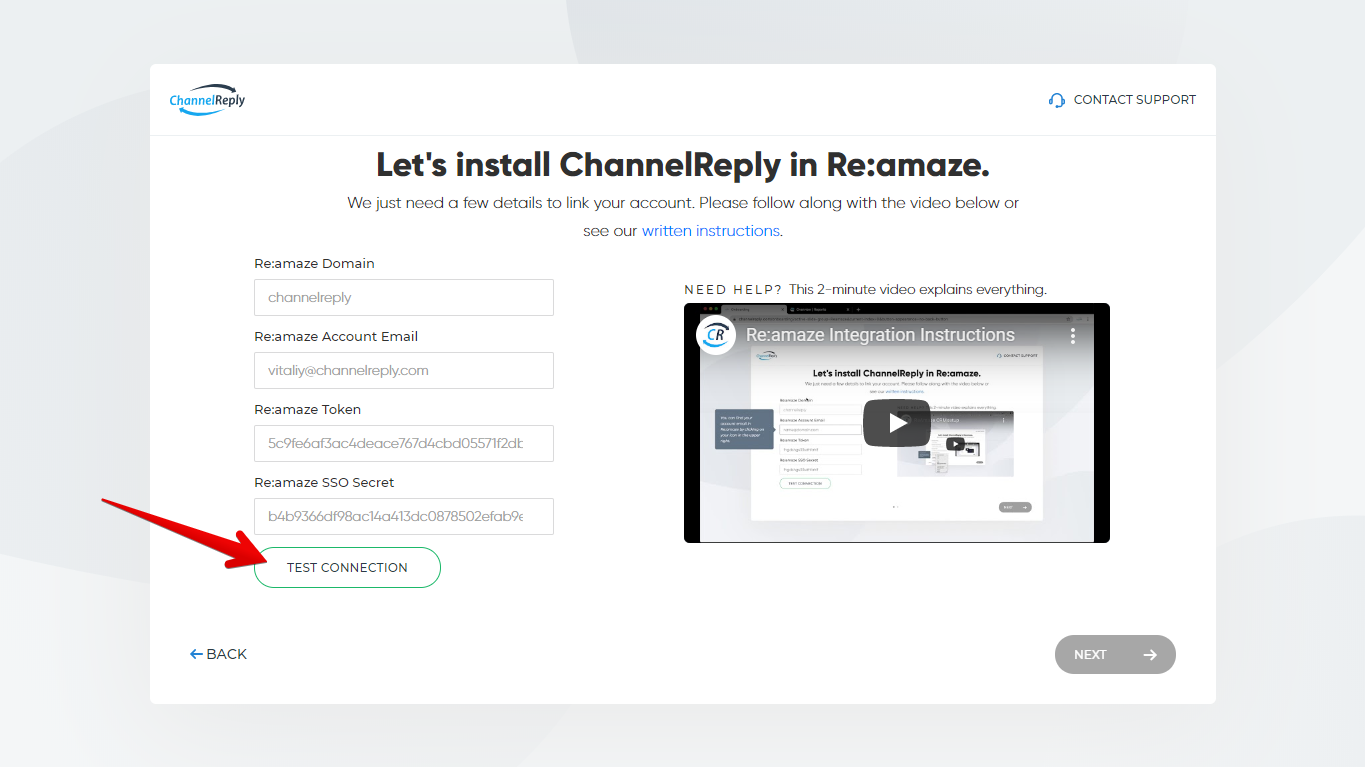Screen dimensions: 1365x767
Task: Click the ChannelReply logo
Action: click(x=207, y=99)
